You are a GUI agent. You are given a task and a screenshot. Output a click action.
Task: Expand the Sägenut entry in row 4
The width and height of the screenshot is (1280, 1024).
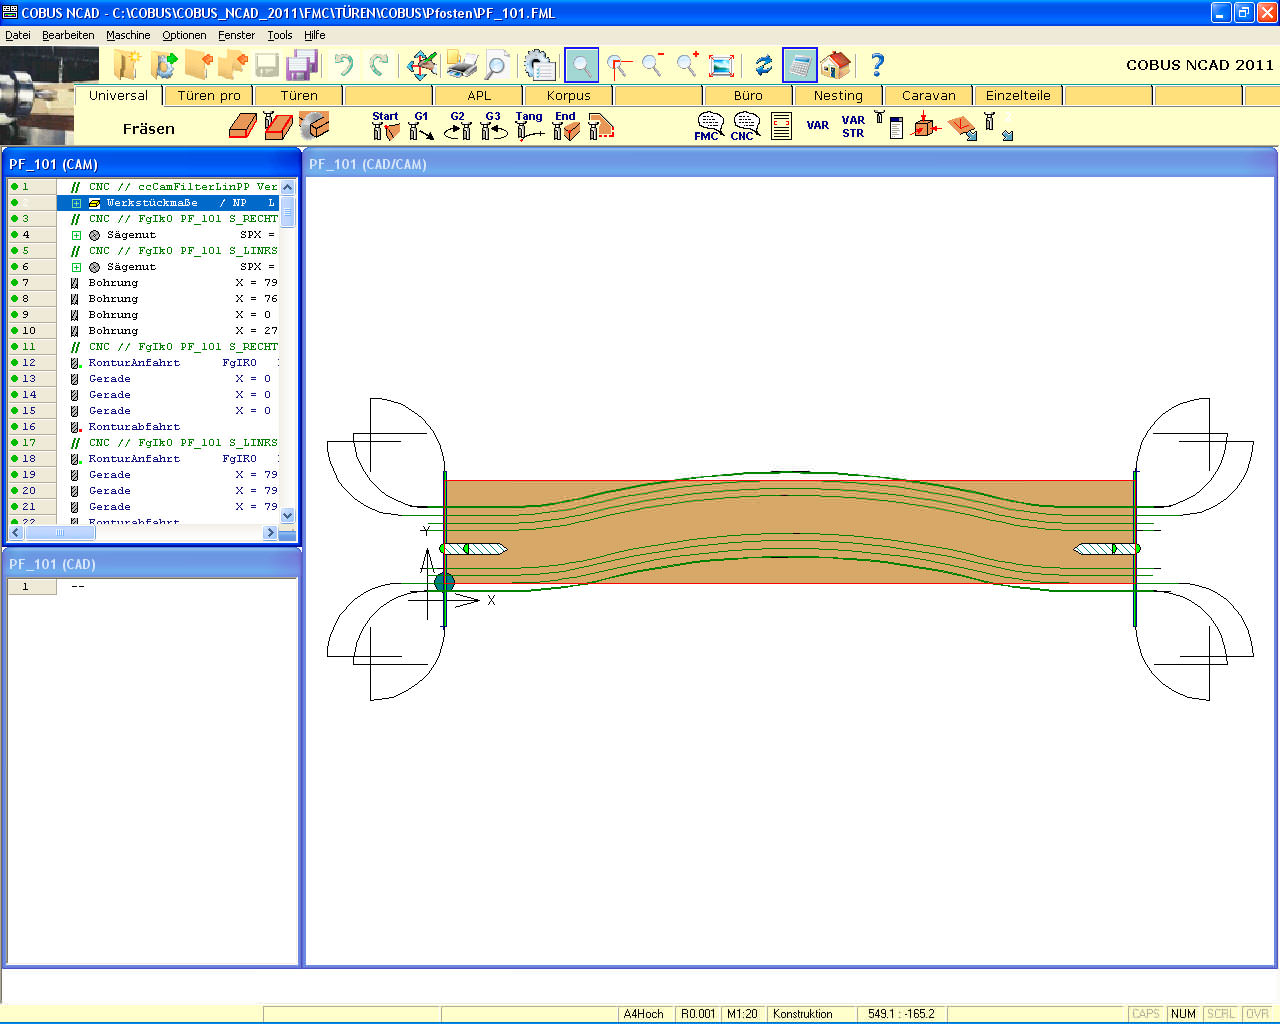[76, 235]
